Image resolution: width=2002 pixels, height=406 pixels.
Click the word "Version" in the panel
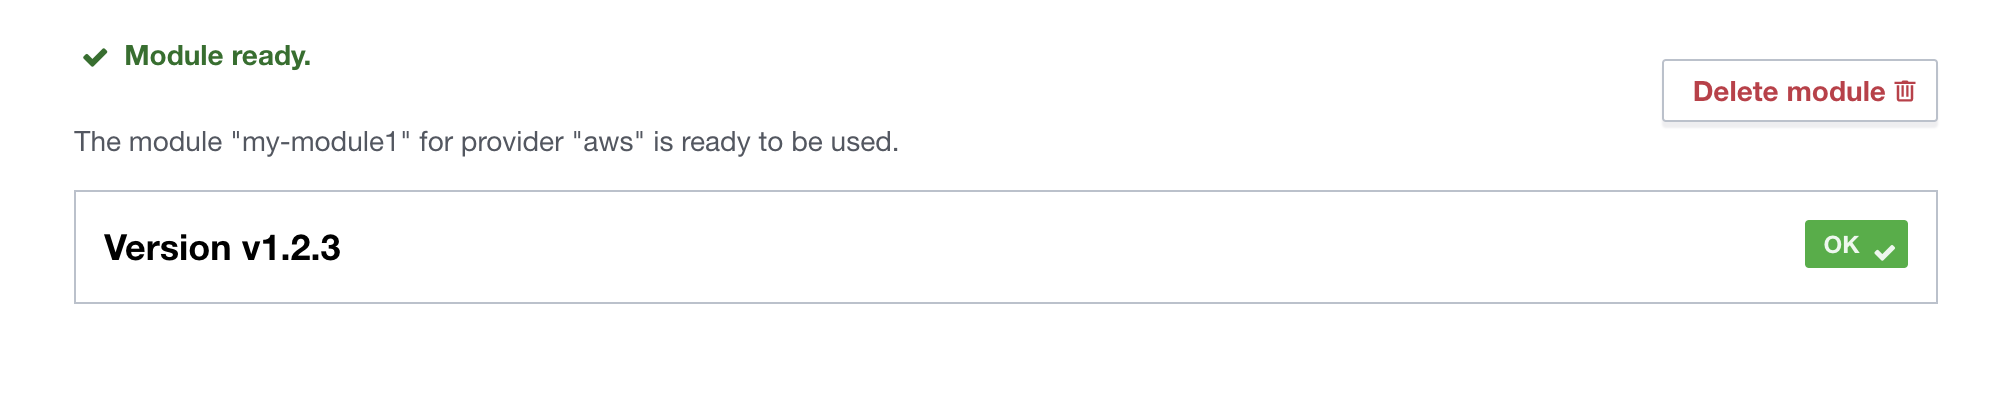[167, 248]
